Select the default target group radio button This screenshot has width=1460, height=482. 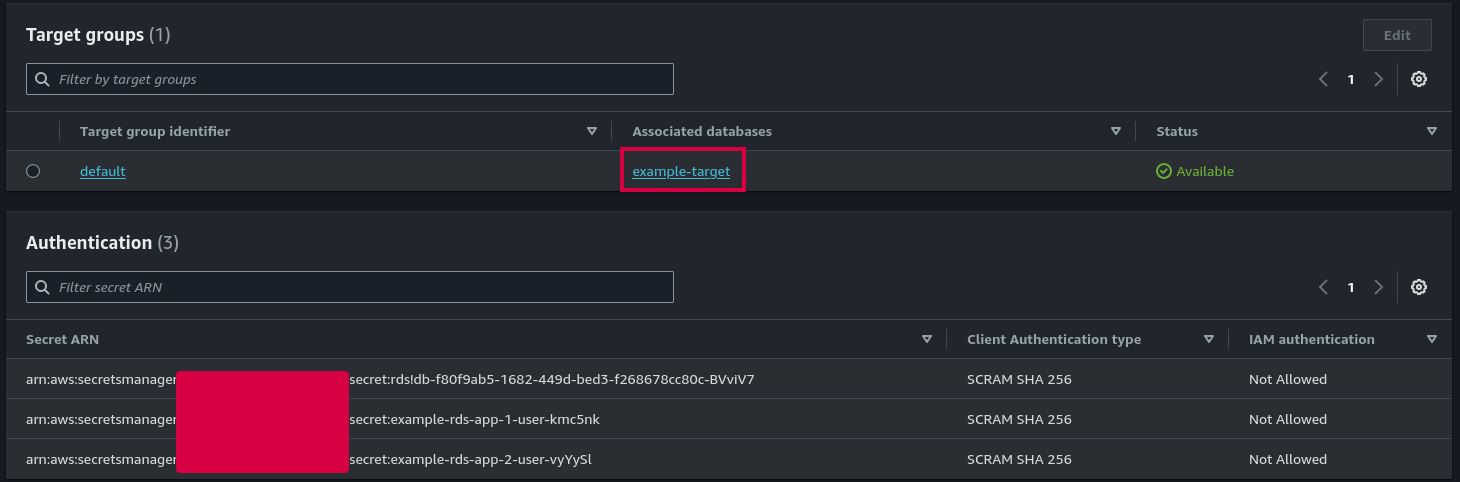33,171
